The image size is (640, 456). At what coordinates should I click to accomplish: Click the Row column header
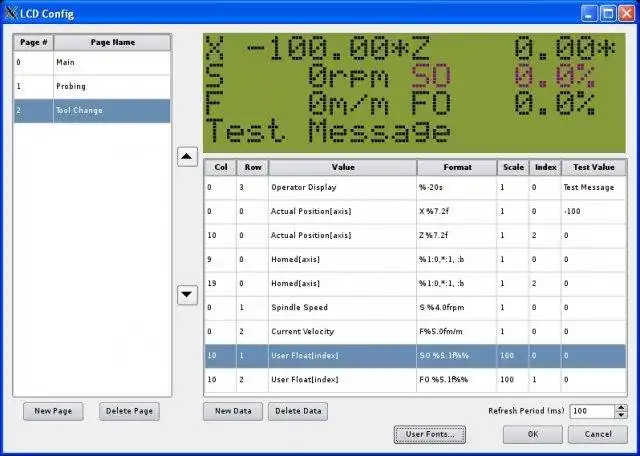pyautogui.click(x=253, y=167)
